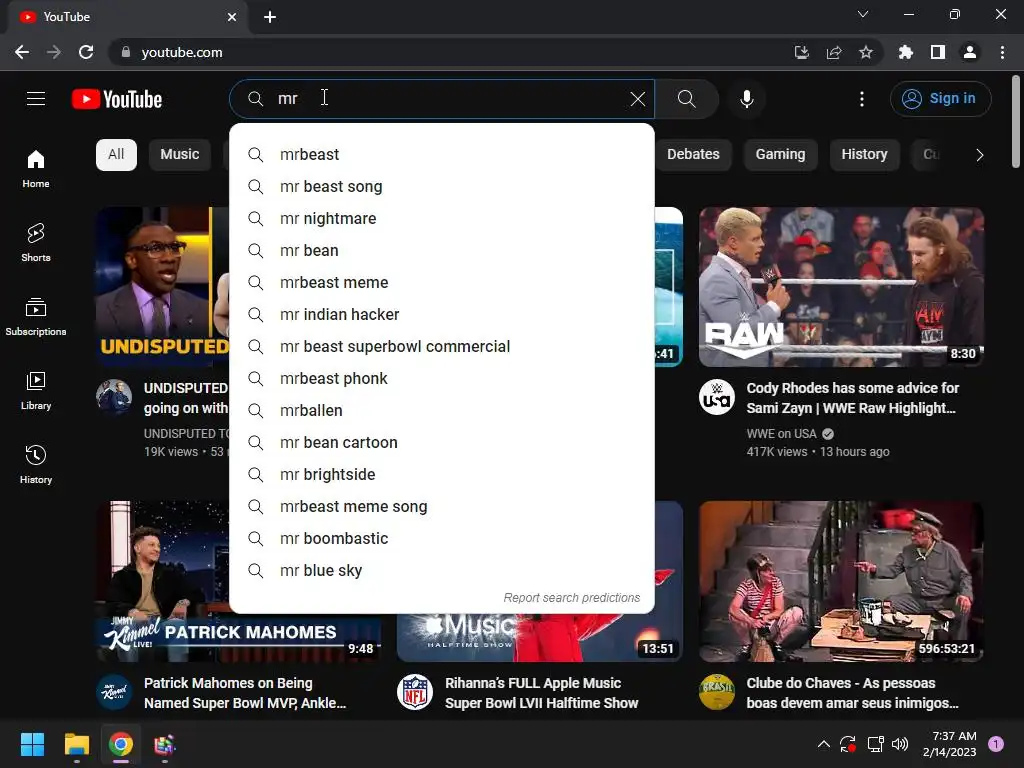Open Subscriptions from the sidebar
The height and width of the screenshot is (768, 1024).
pos(36,316)
